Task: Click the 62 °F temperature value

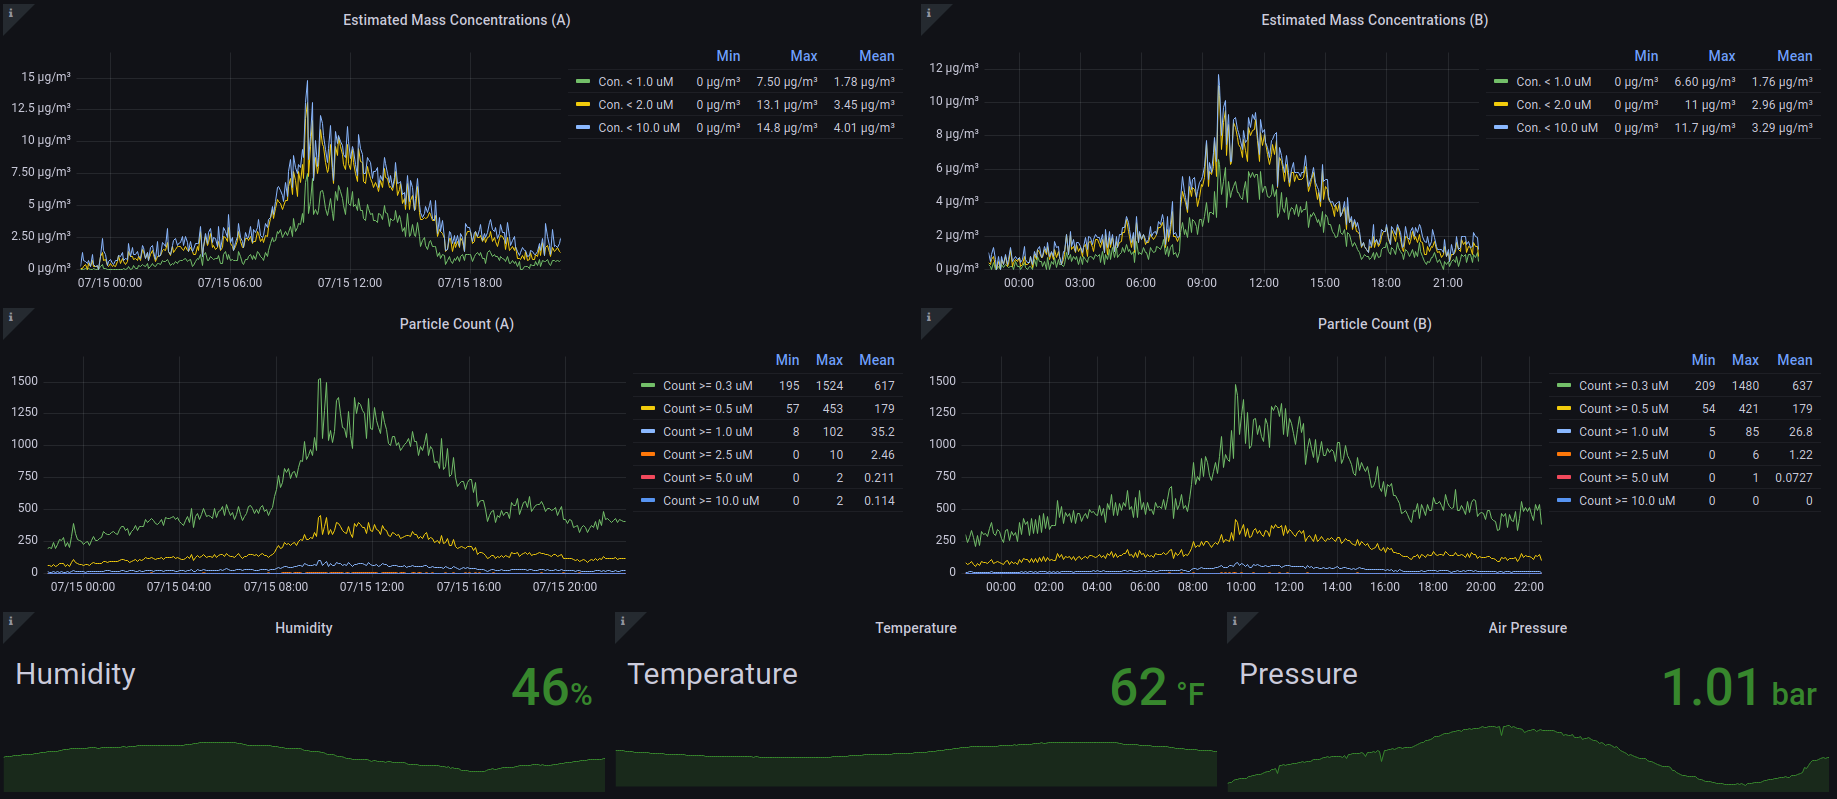Action: tap(1157, 688)
